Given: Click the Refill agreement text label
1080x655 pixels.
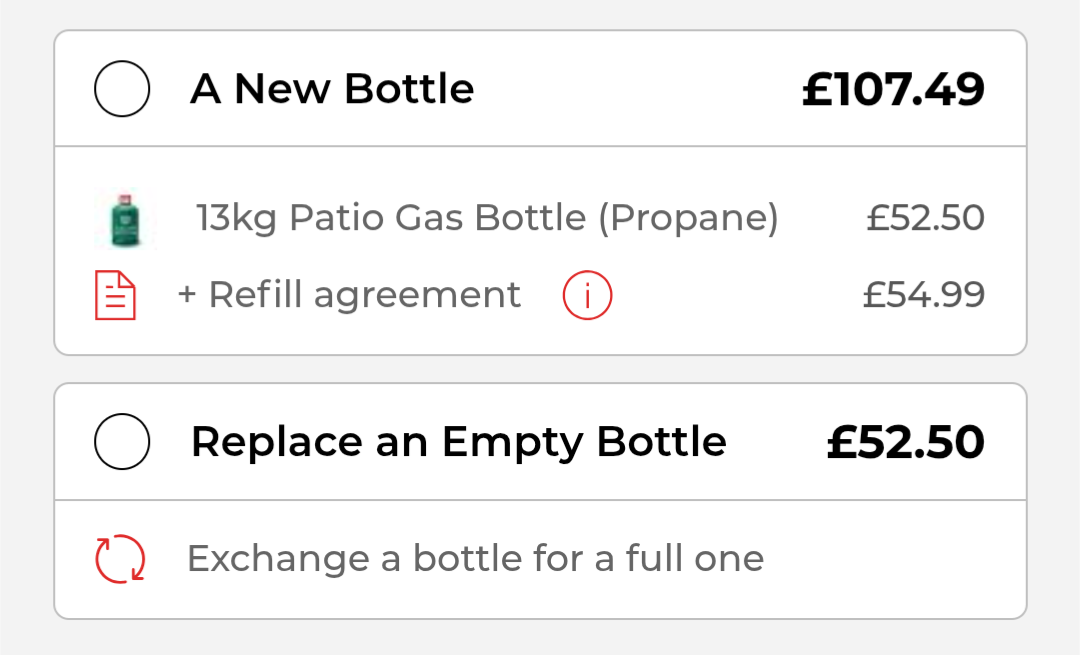Looking at the screenshot, I should (x=364, y=295).
